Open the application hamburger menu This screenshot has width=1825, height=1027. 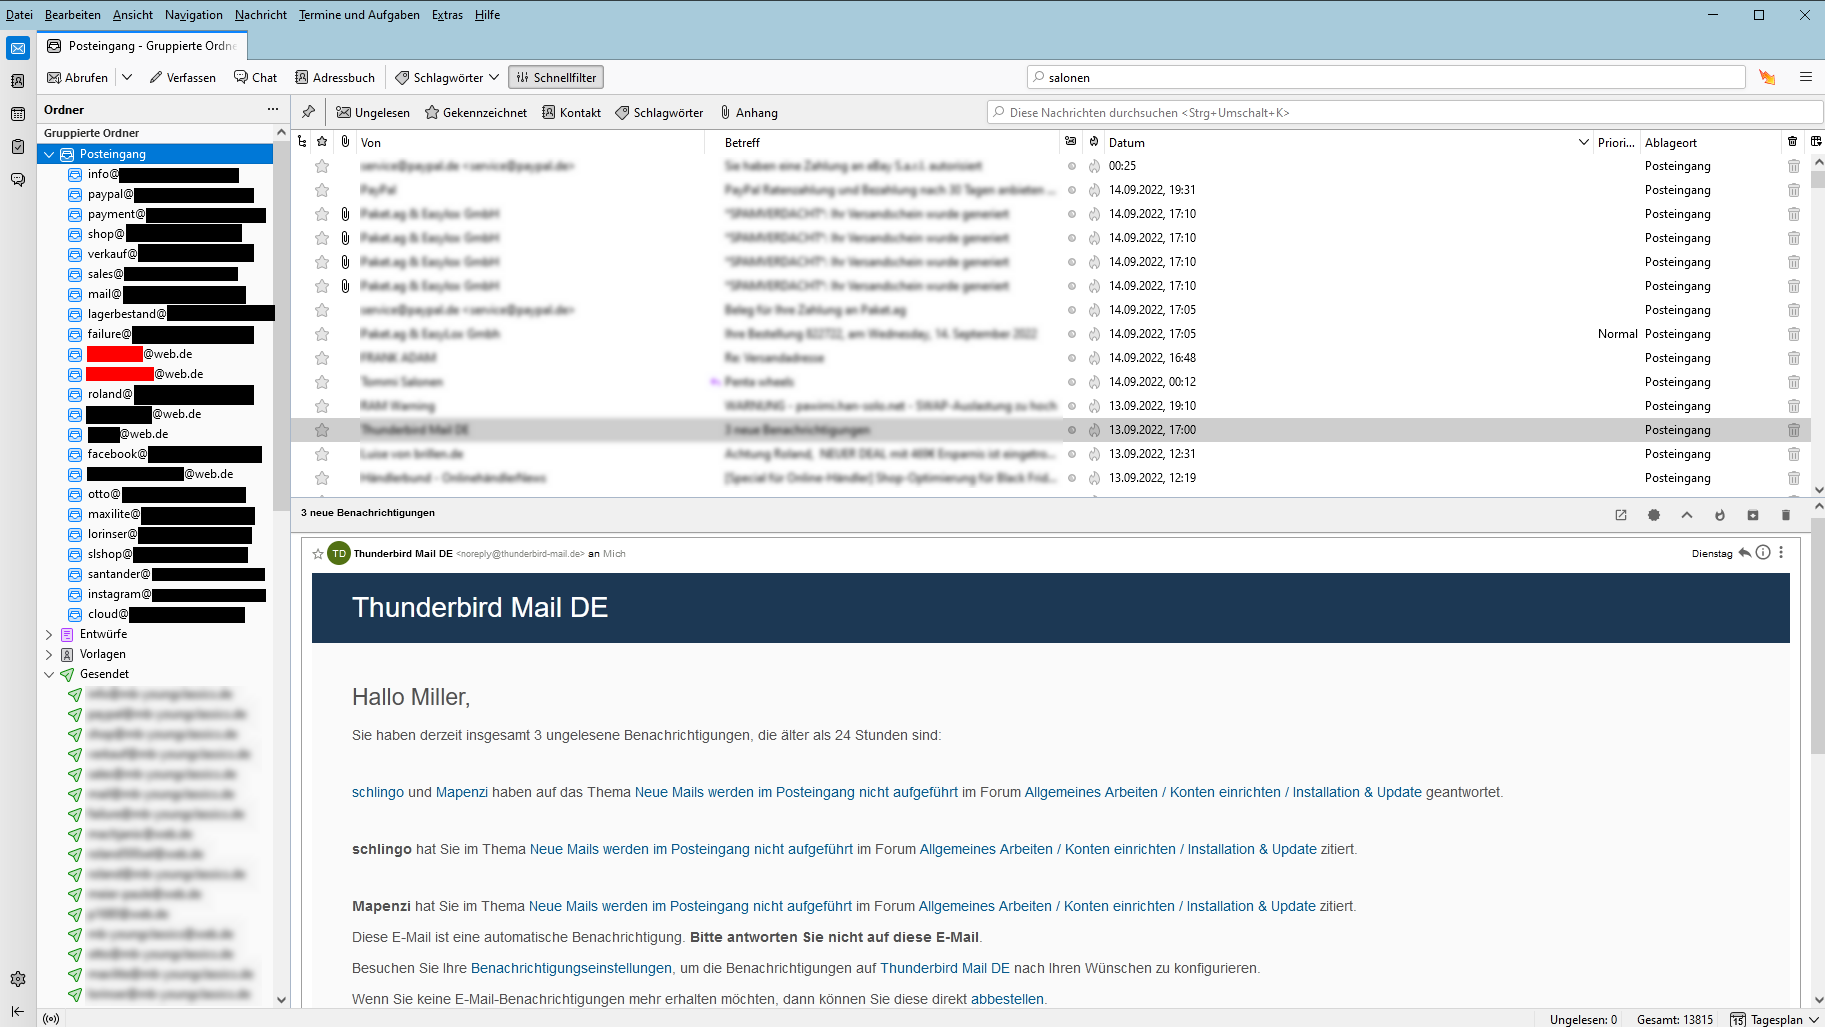1806,77
